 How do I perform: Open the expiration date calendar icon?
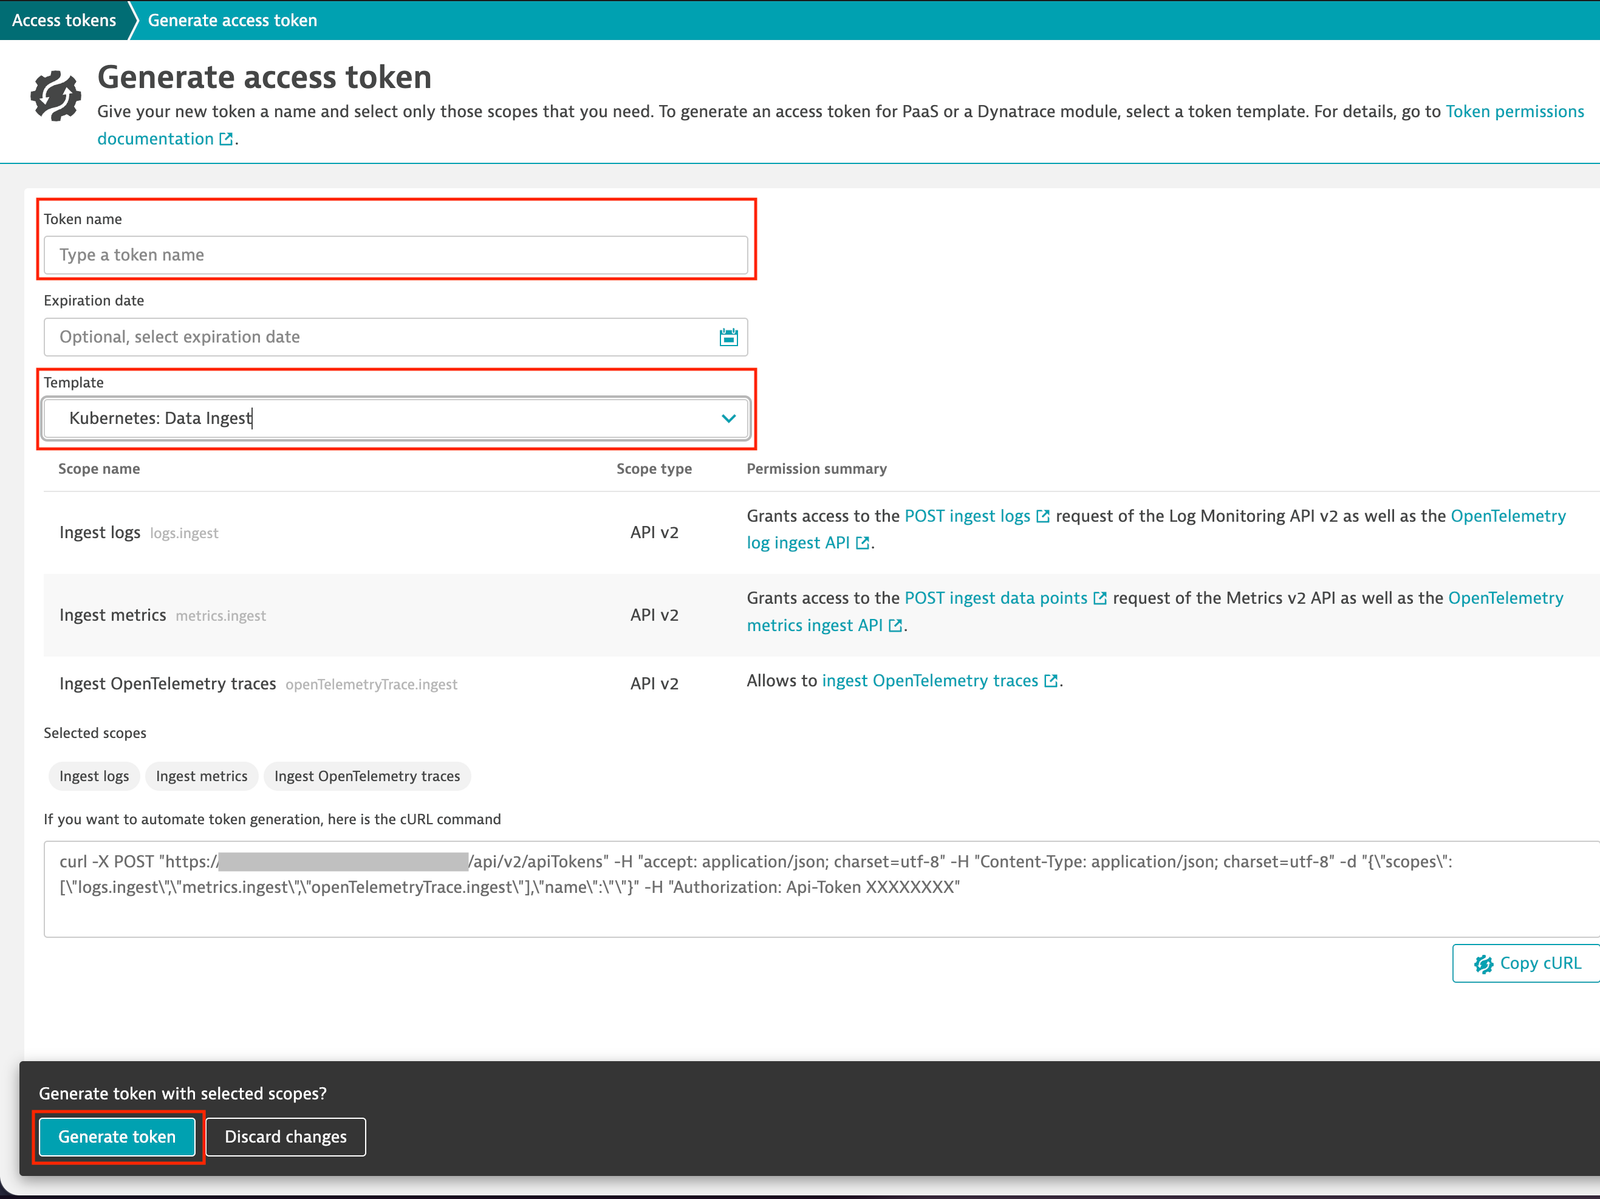(728, 337)
